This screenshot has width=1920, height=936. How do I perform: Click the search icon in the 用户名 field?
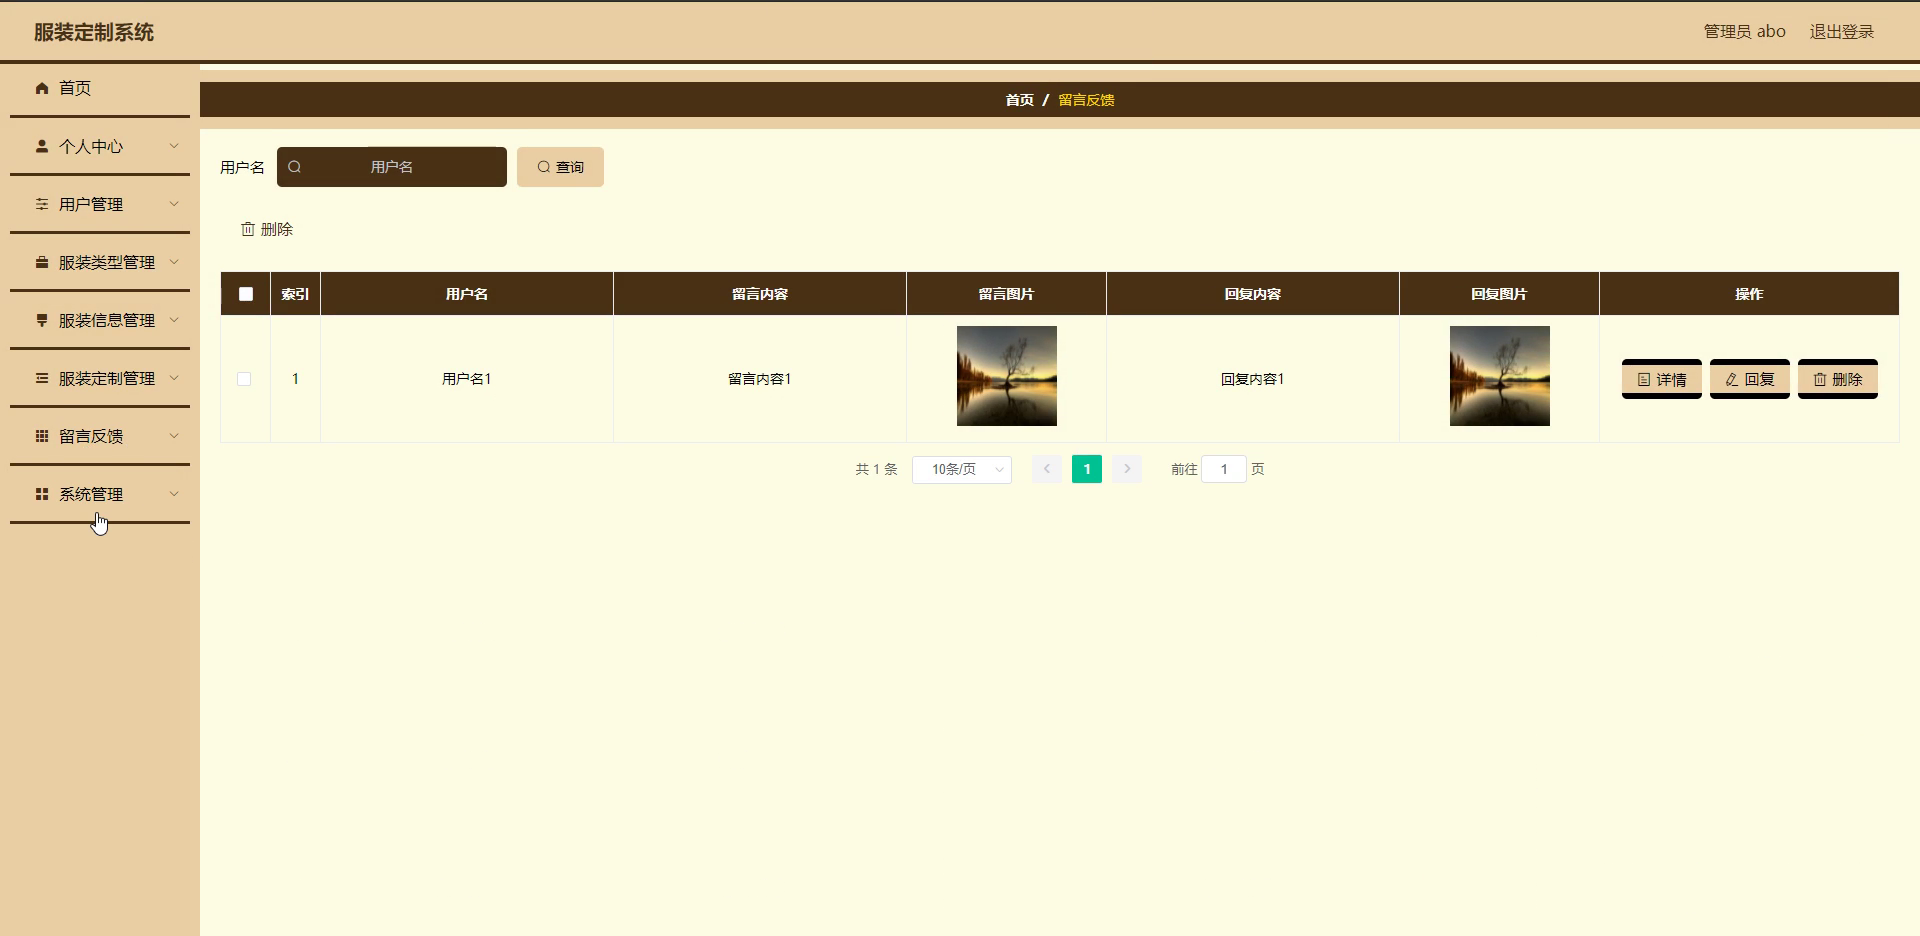tap(294, 167)
